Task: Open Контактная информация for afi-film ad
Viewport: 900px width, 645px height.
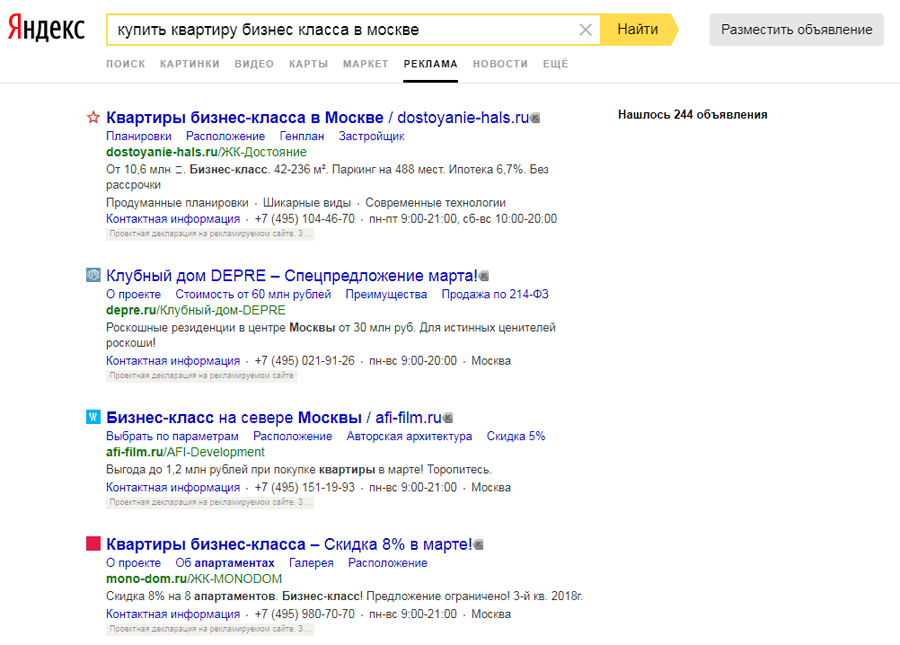Action: tap(173, 487)
